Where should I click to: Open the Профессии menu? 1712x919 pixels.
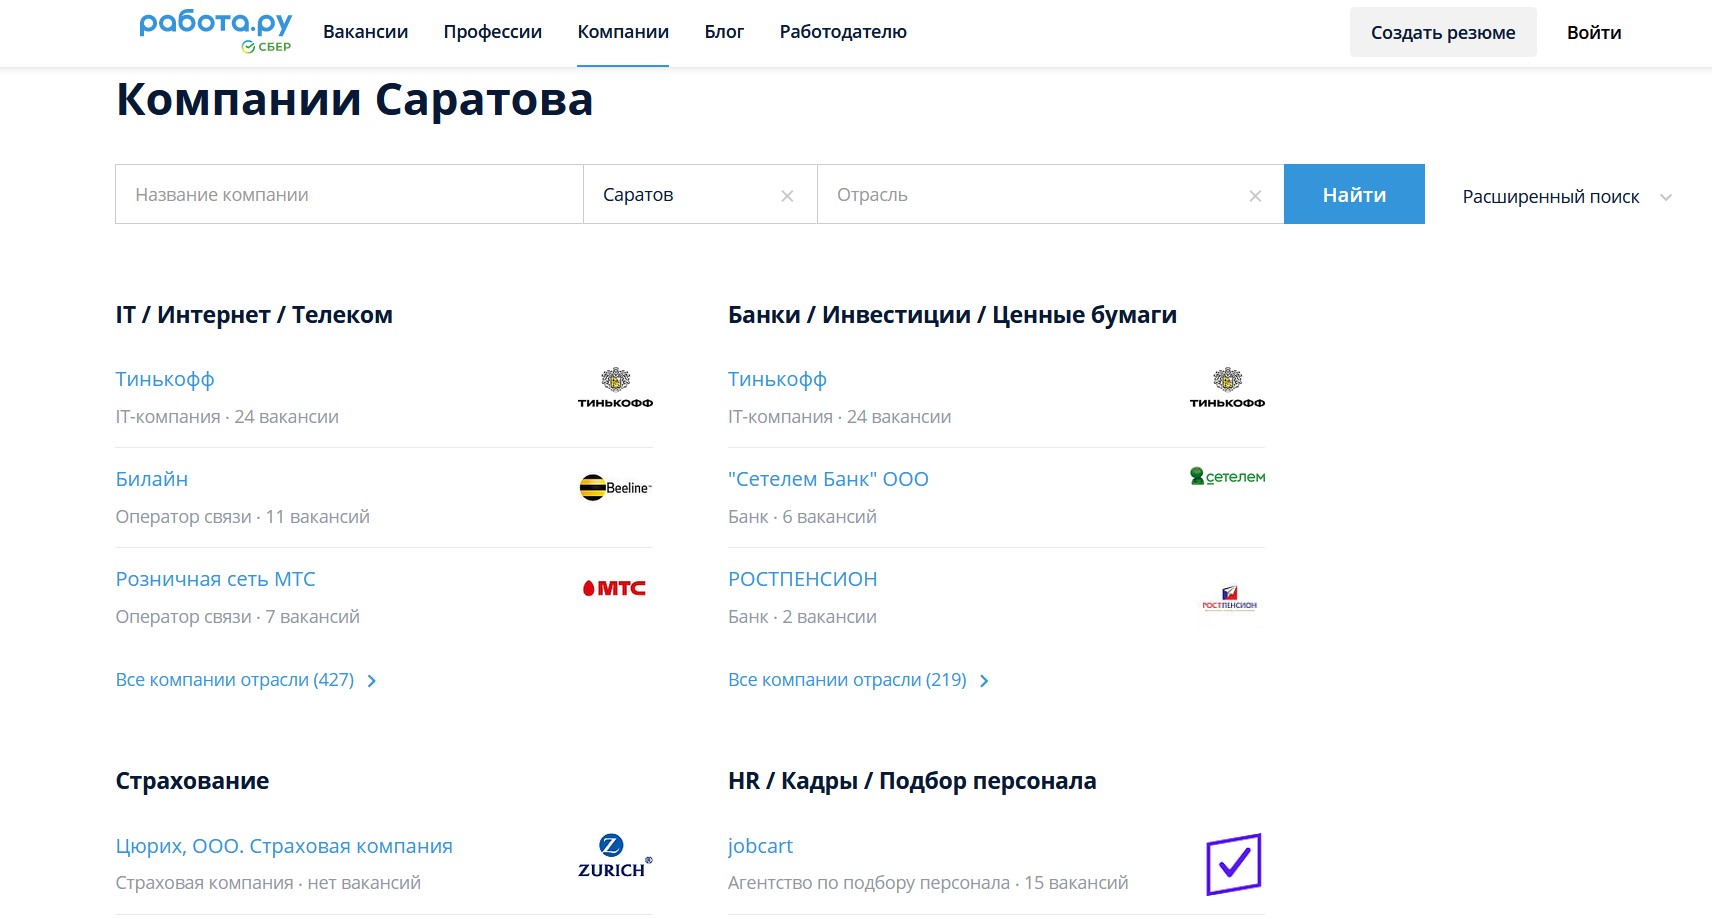492,32
